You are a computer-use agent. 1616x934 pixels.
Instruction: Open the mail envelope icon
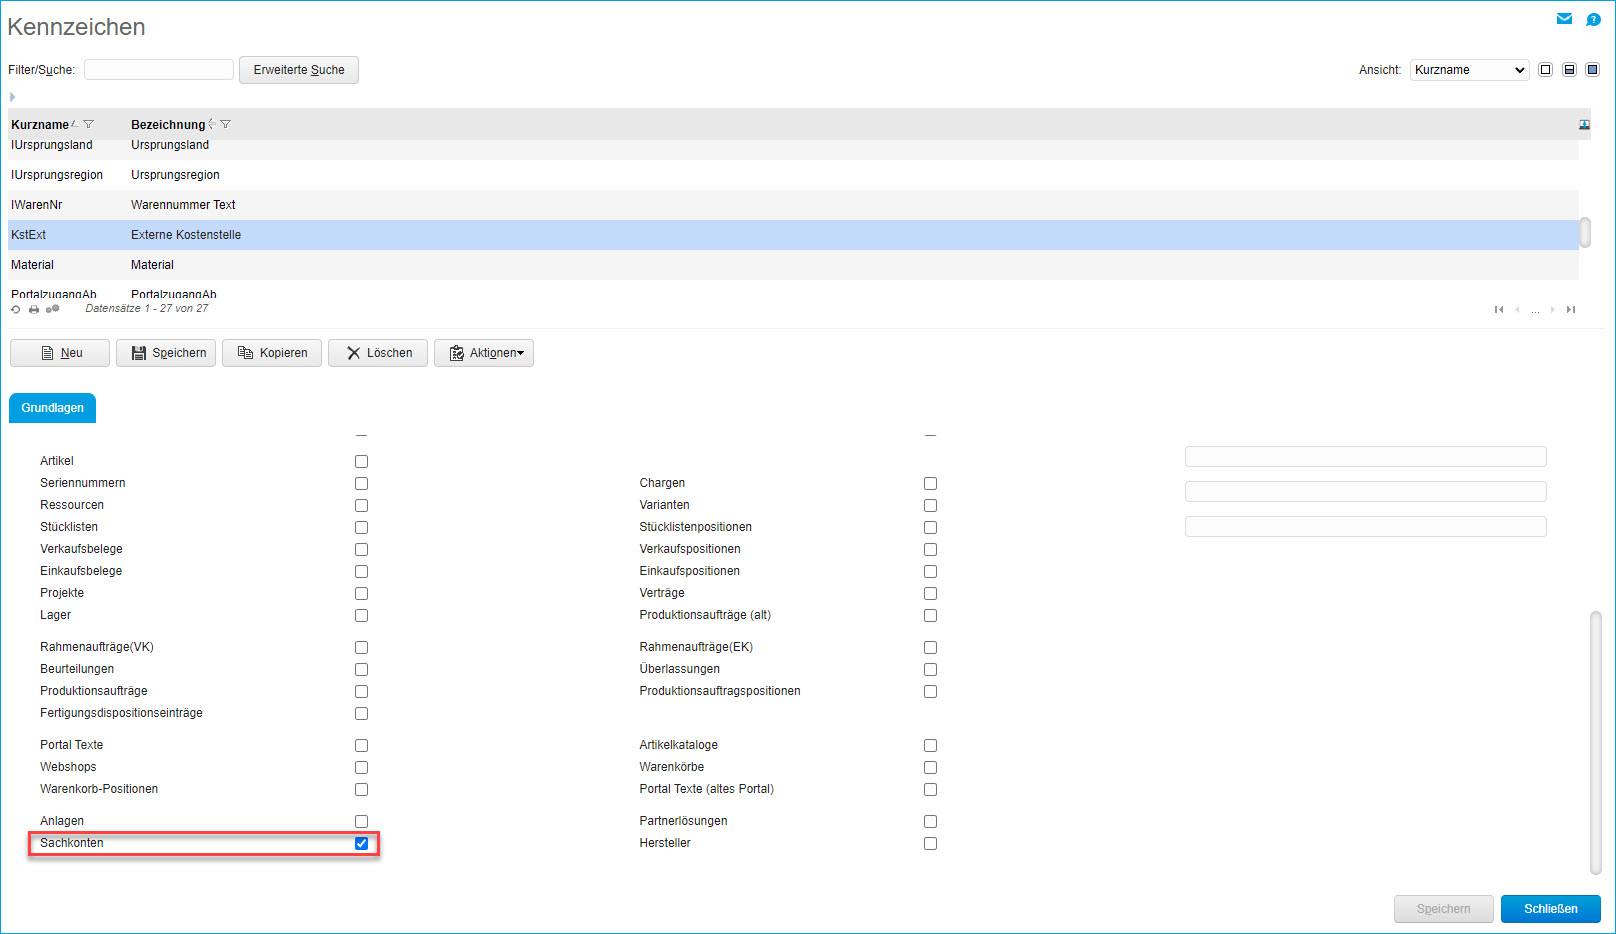coord(1564,19)
